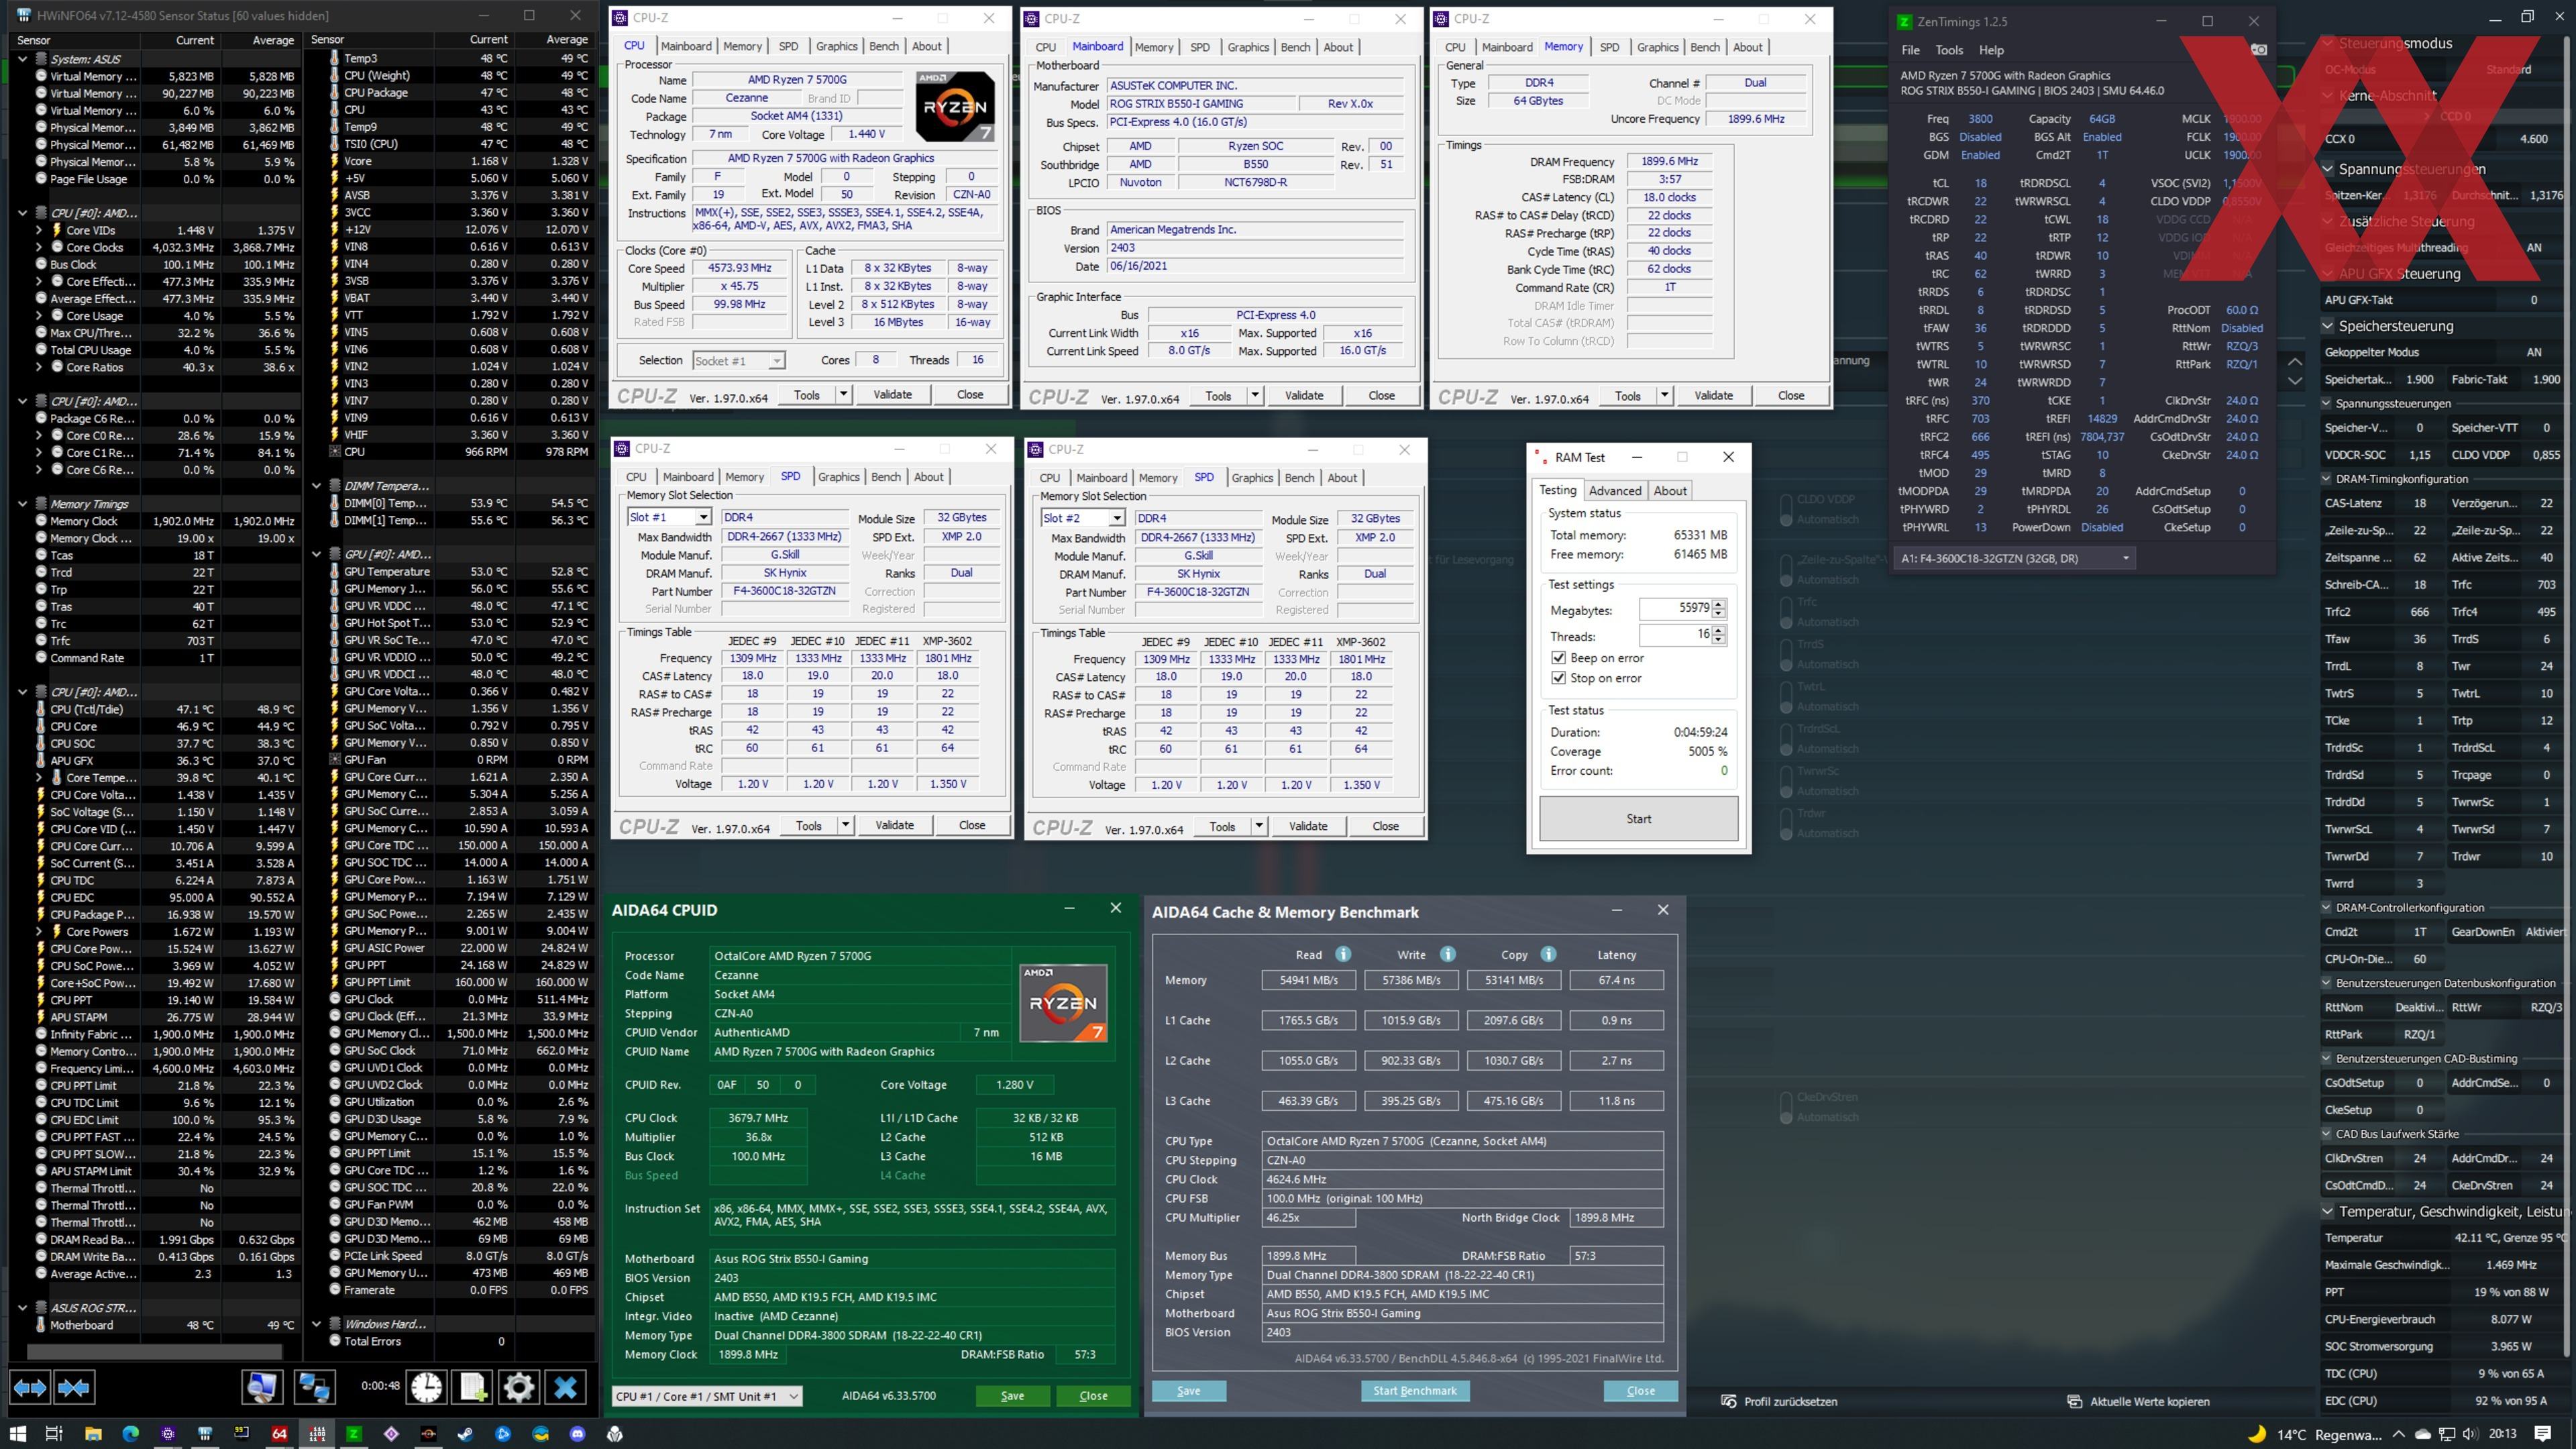This screenshot has height=1449, width=2576.
Task: Click the HWiNFO collapse columns arrows icon
Action: (73, 1387)
